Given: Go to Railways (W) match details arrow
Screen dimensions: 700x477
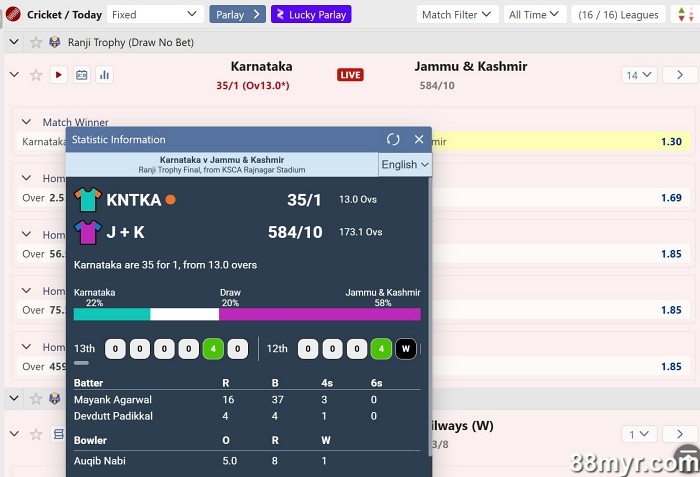Looking at the screenshot, I should [679, 434].
